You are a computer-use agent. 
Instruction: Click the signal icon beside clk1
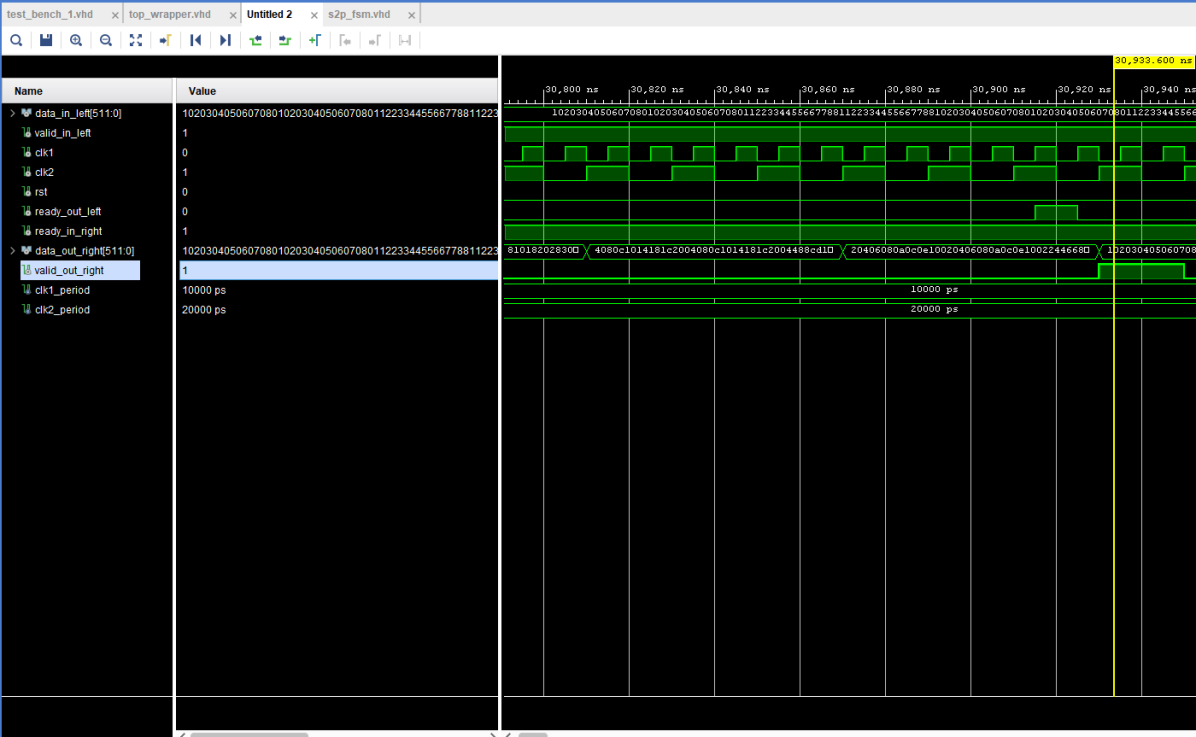[x=27, y=153]
